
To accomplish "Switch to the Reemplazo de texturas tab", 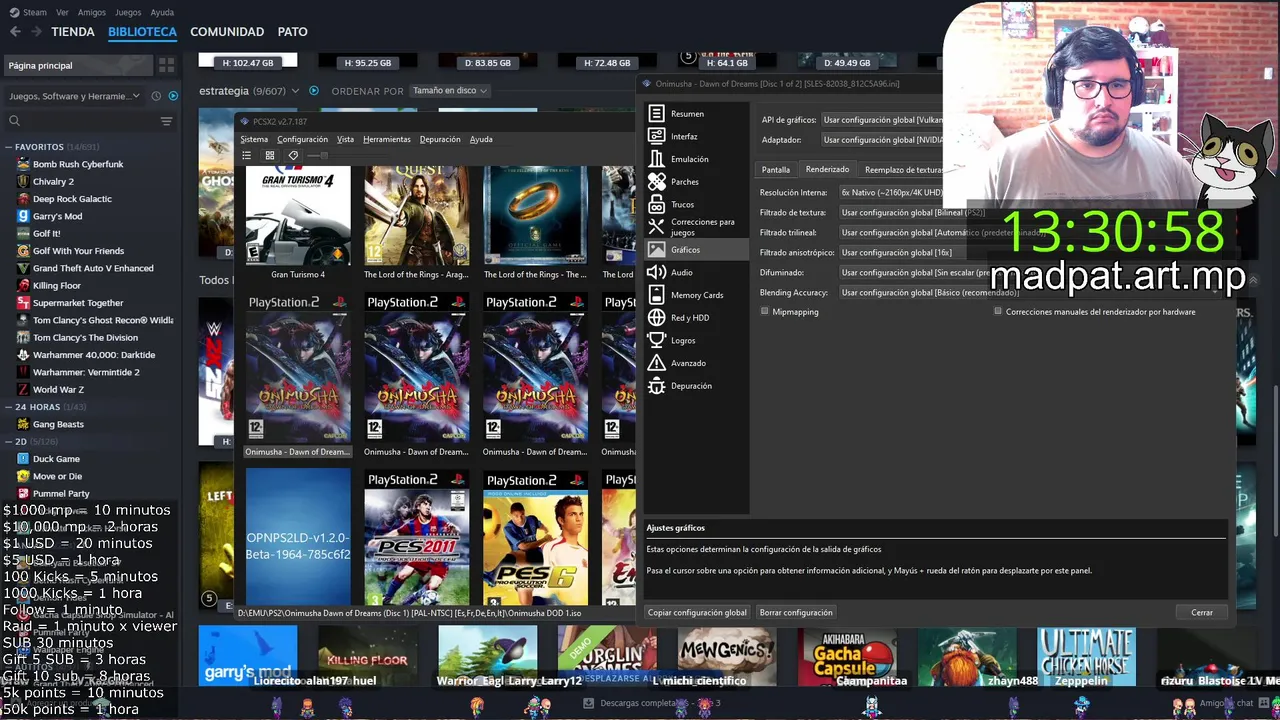I will (x=902, y=170).
